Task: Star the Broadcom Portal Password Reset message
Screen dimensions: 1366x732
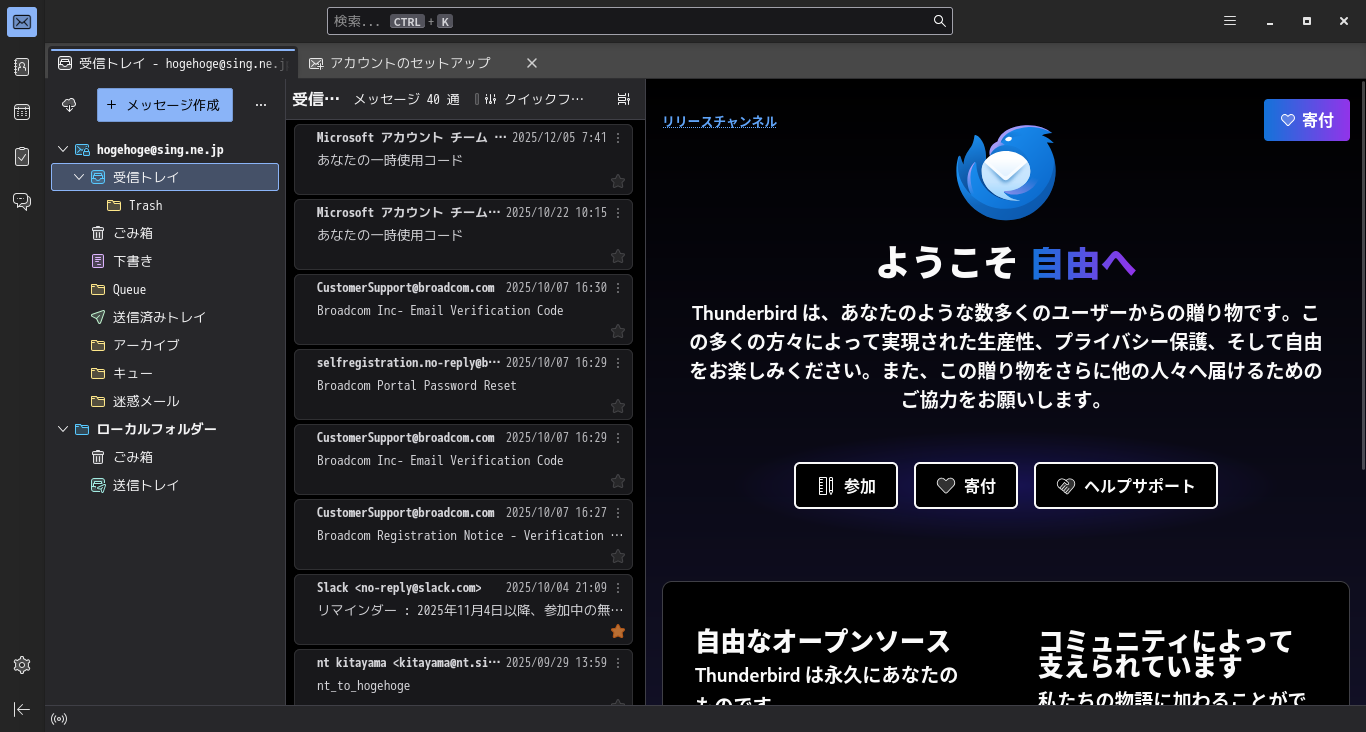Action: 618,406
